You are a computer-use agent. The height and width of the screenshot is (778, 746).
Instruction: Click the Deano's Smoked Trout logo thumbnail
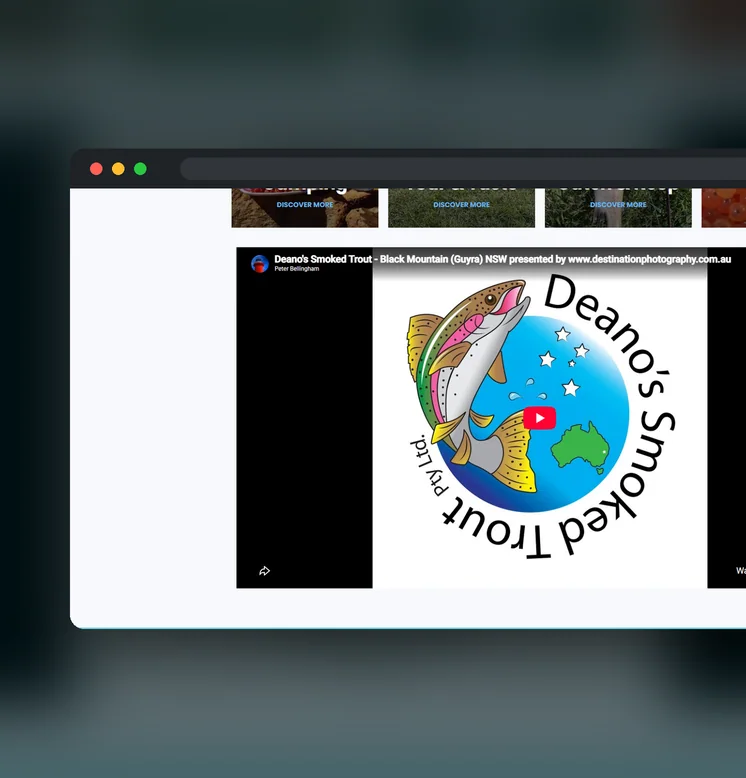coord(540,418)
